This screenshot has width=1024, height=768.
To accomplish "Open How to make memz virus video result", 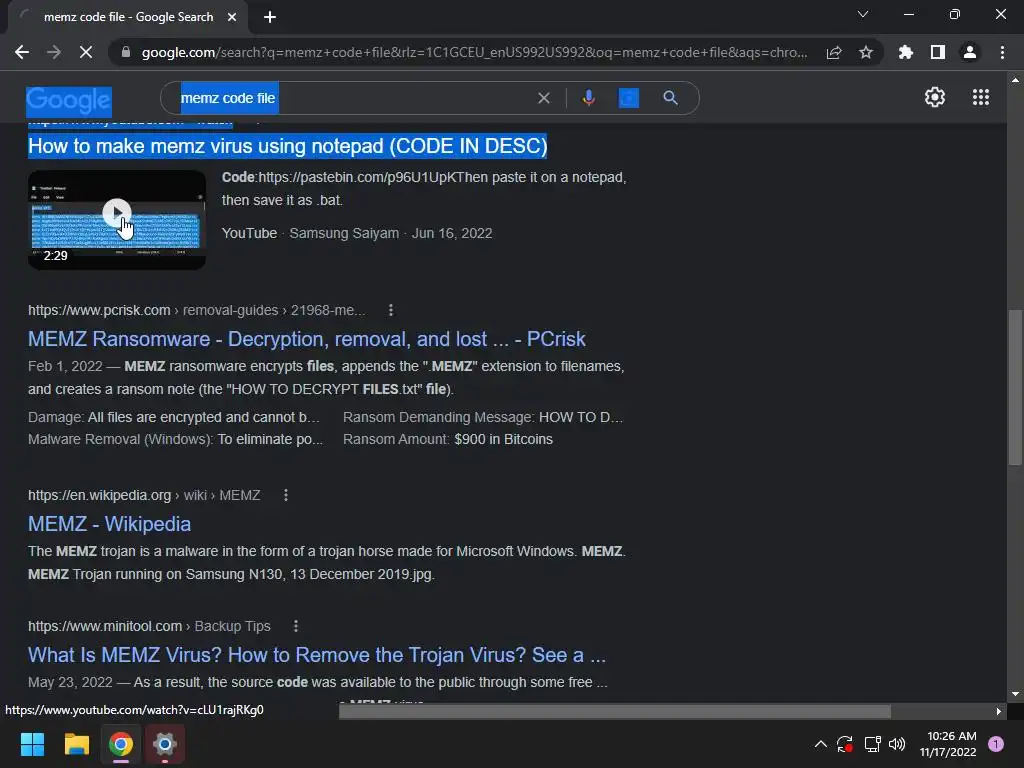I will 287,146.
